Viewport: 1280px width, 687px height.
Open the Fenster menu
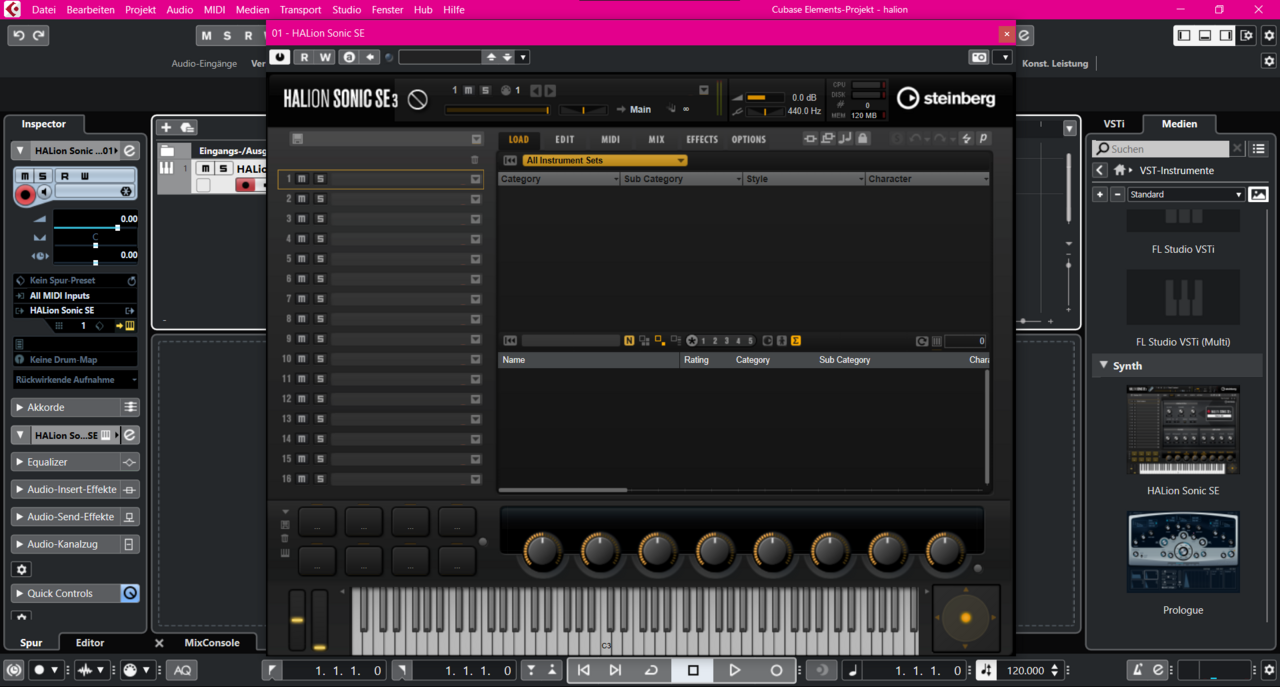point(387,9)
